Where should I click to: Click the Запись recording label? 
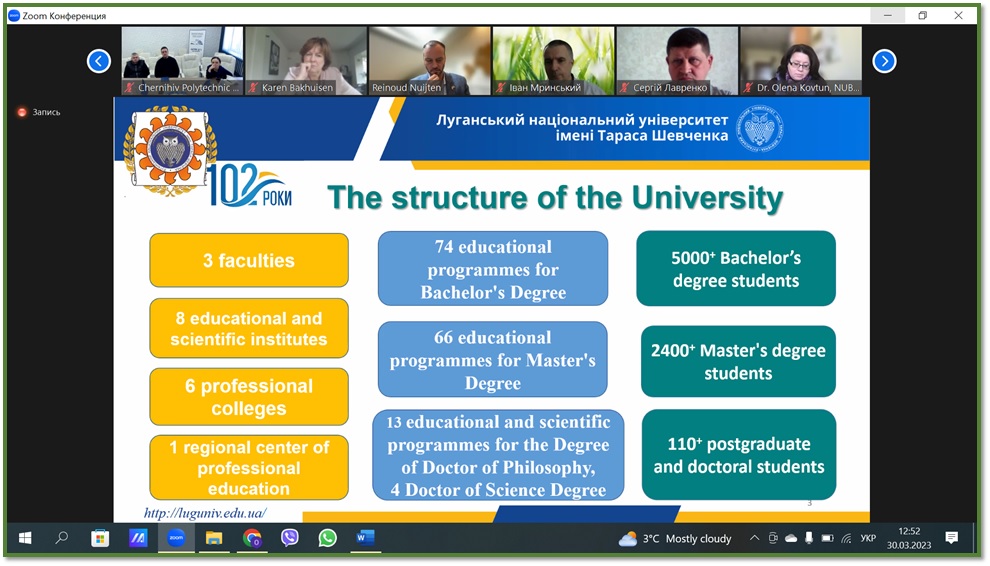tap(47, 112)
